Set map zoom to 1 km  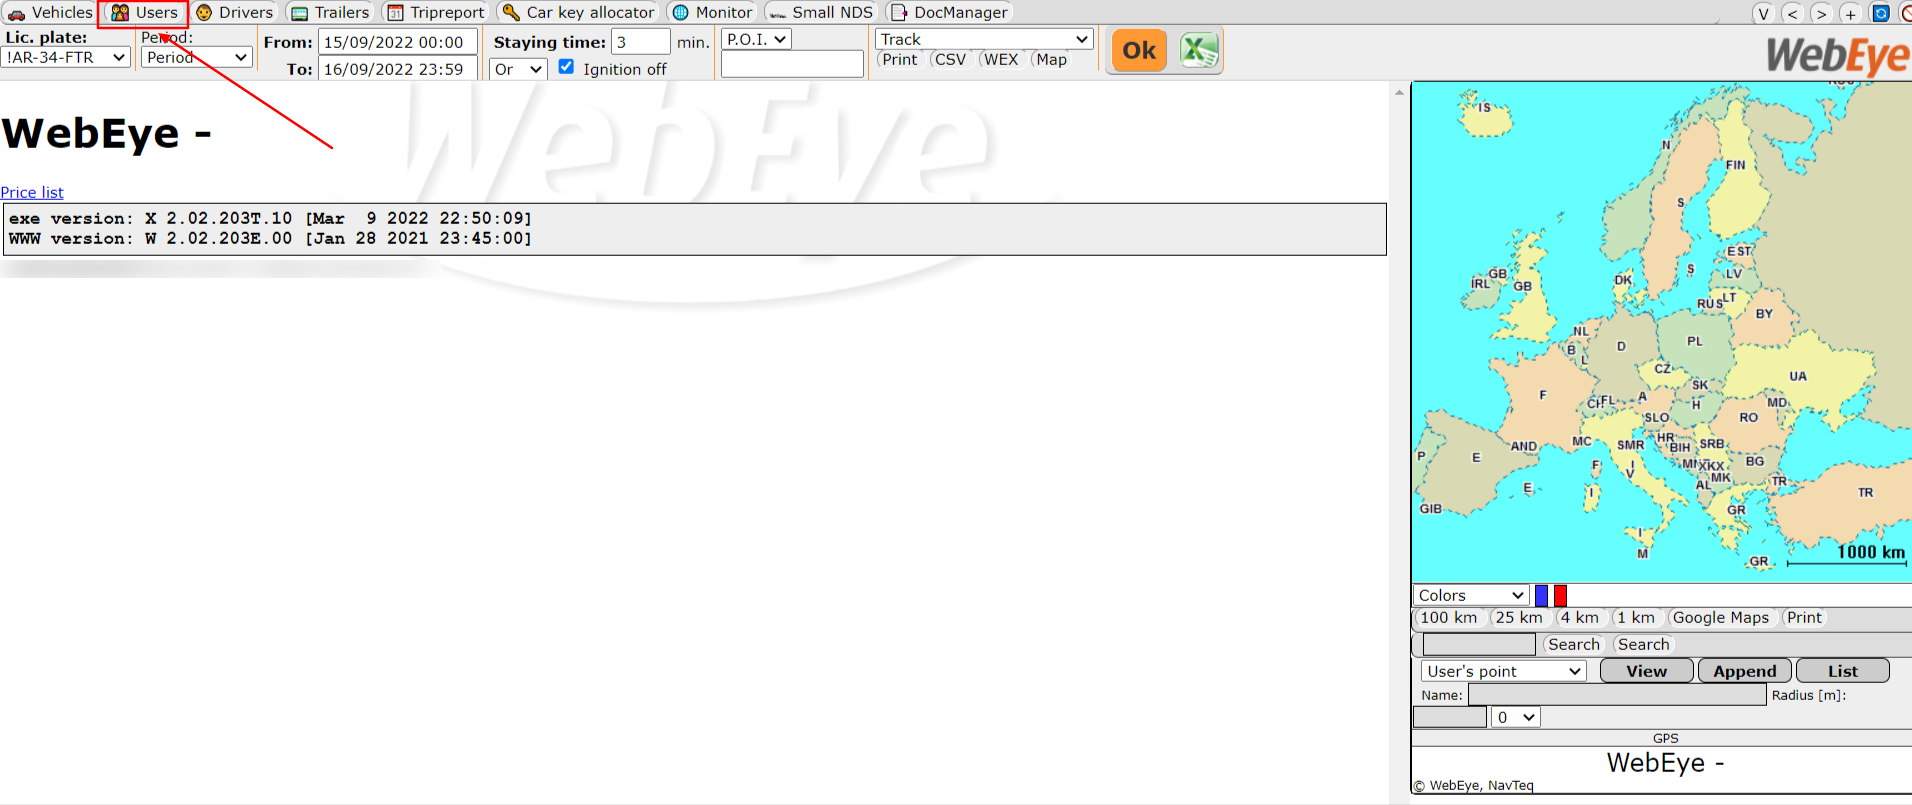point(1636,618)
